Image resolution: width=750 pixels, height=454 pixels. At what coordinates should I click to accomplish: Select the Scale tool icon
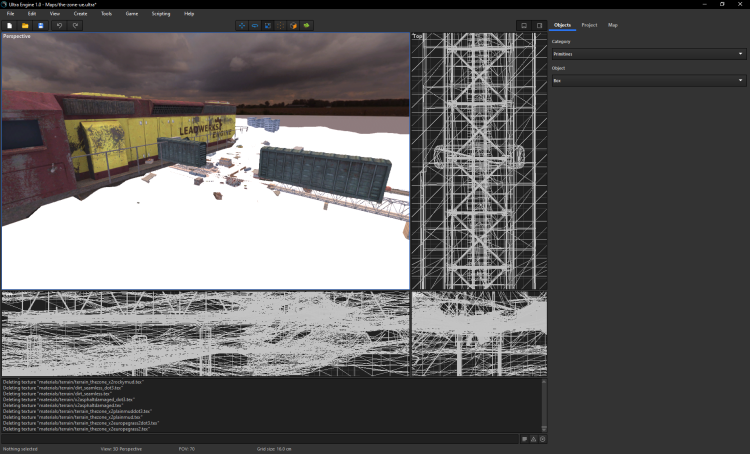tap(268, 25)
